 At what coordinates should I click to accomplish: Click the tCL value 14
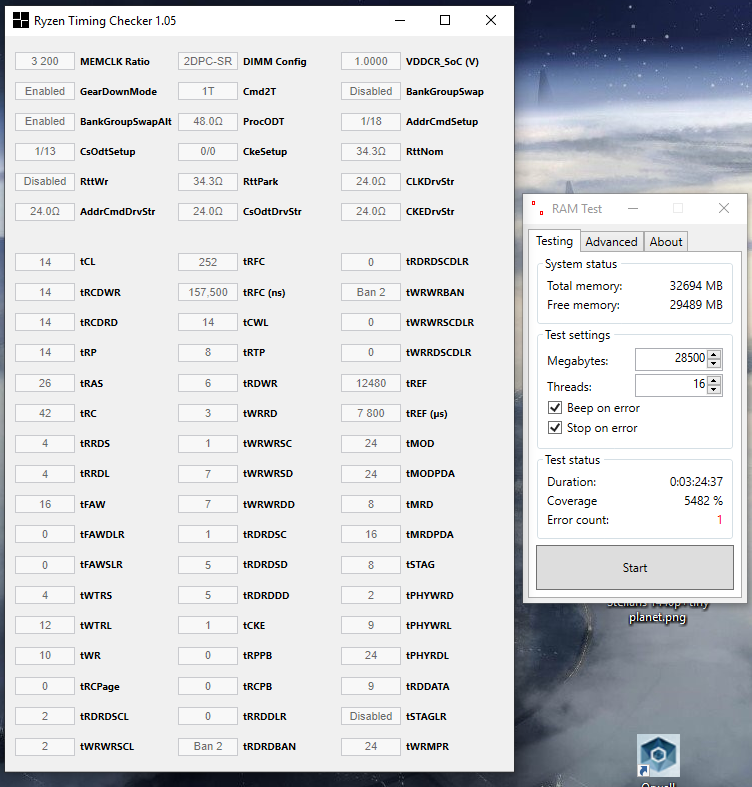pos(45,262)
